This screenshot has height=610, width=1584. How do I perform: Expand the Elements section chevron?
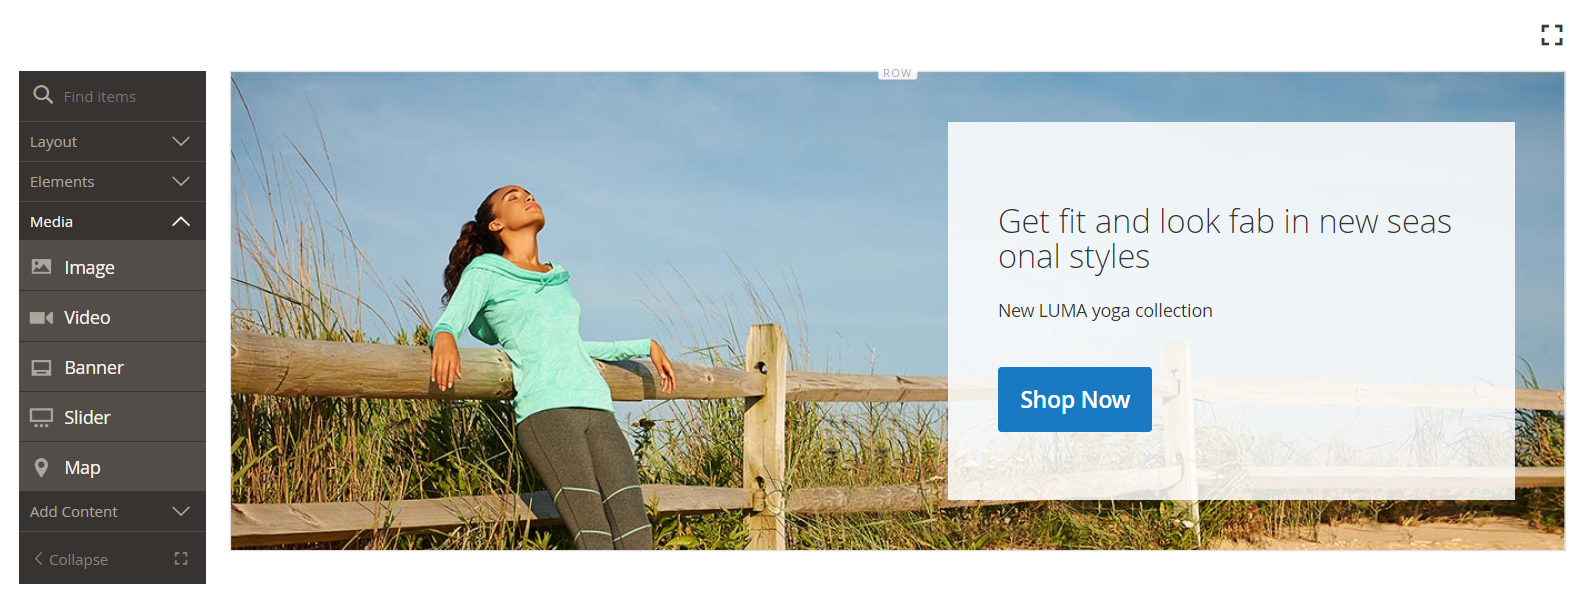(x=181, y=181)
